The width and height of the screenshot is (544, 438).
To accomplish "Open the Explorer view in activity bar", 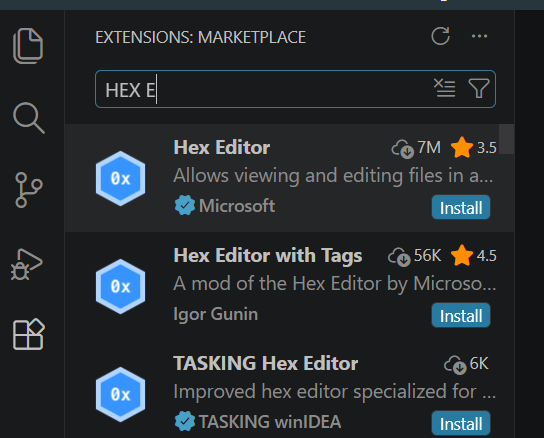I will [x=28, y=46].
